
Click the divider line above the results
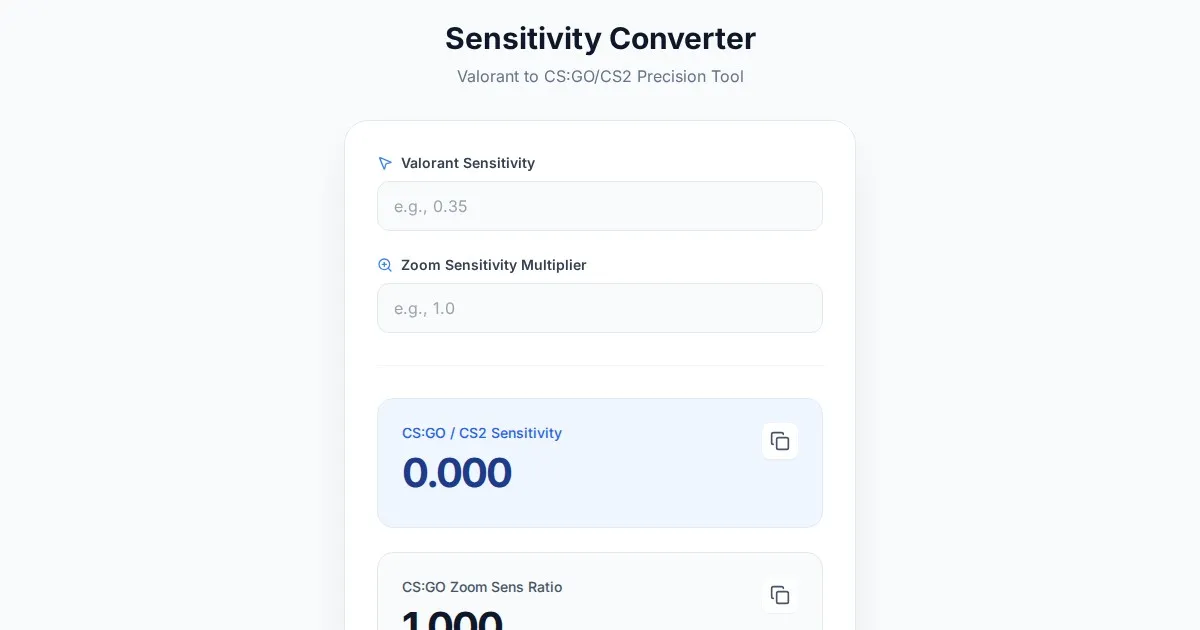(600, 366)
